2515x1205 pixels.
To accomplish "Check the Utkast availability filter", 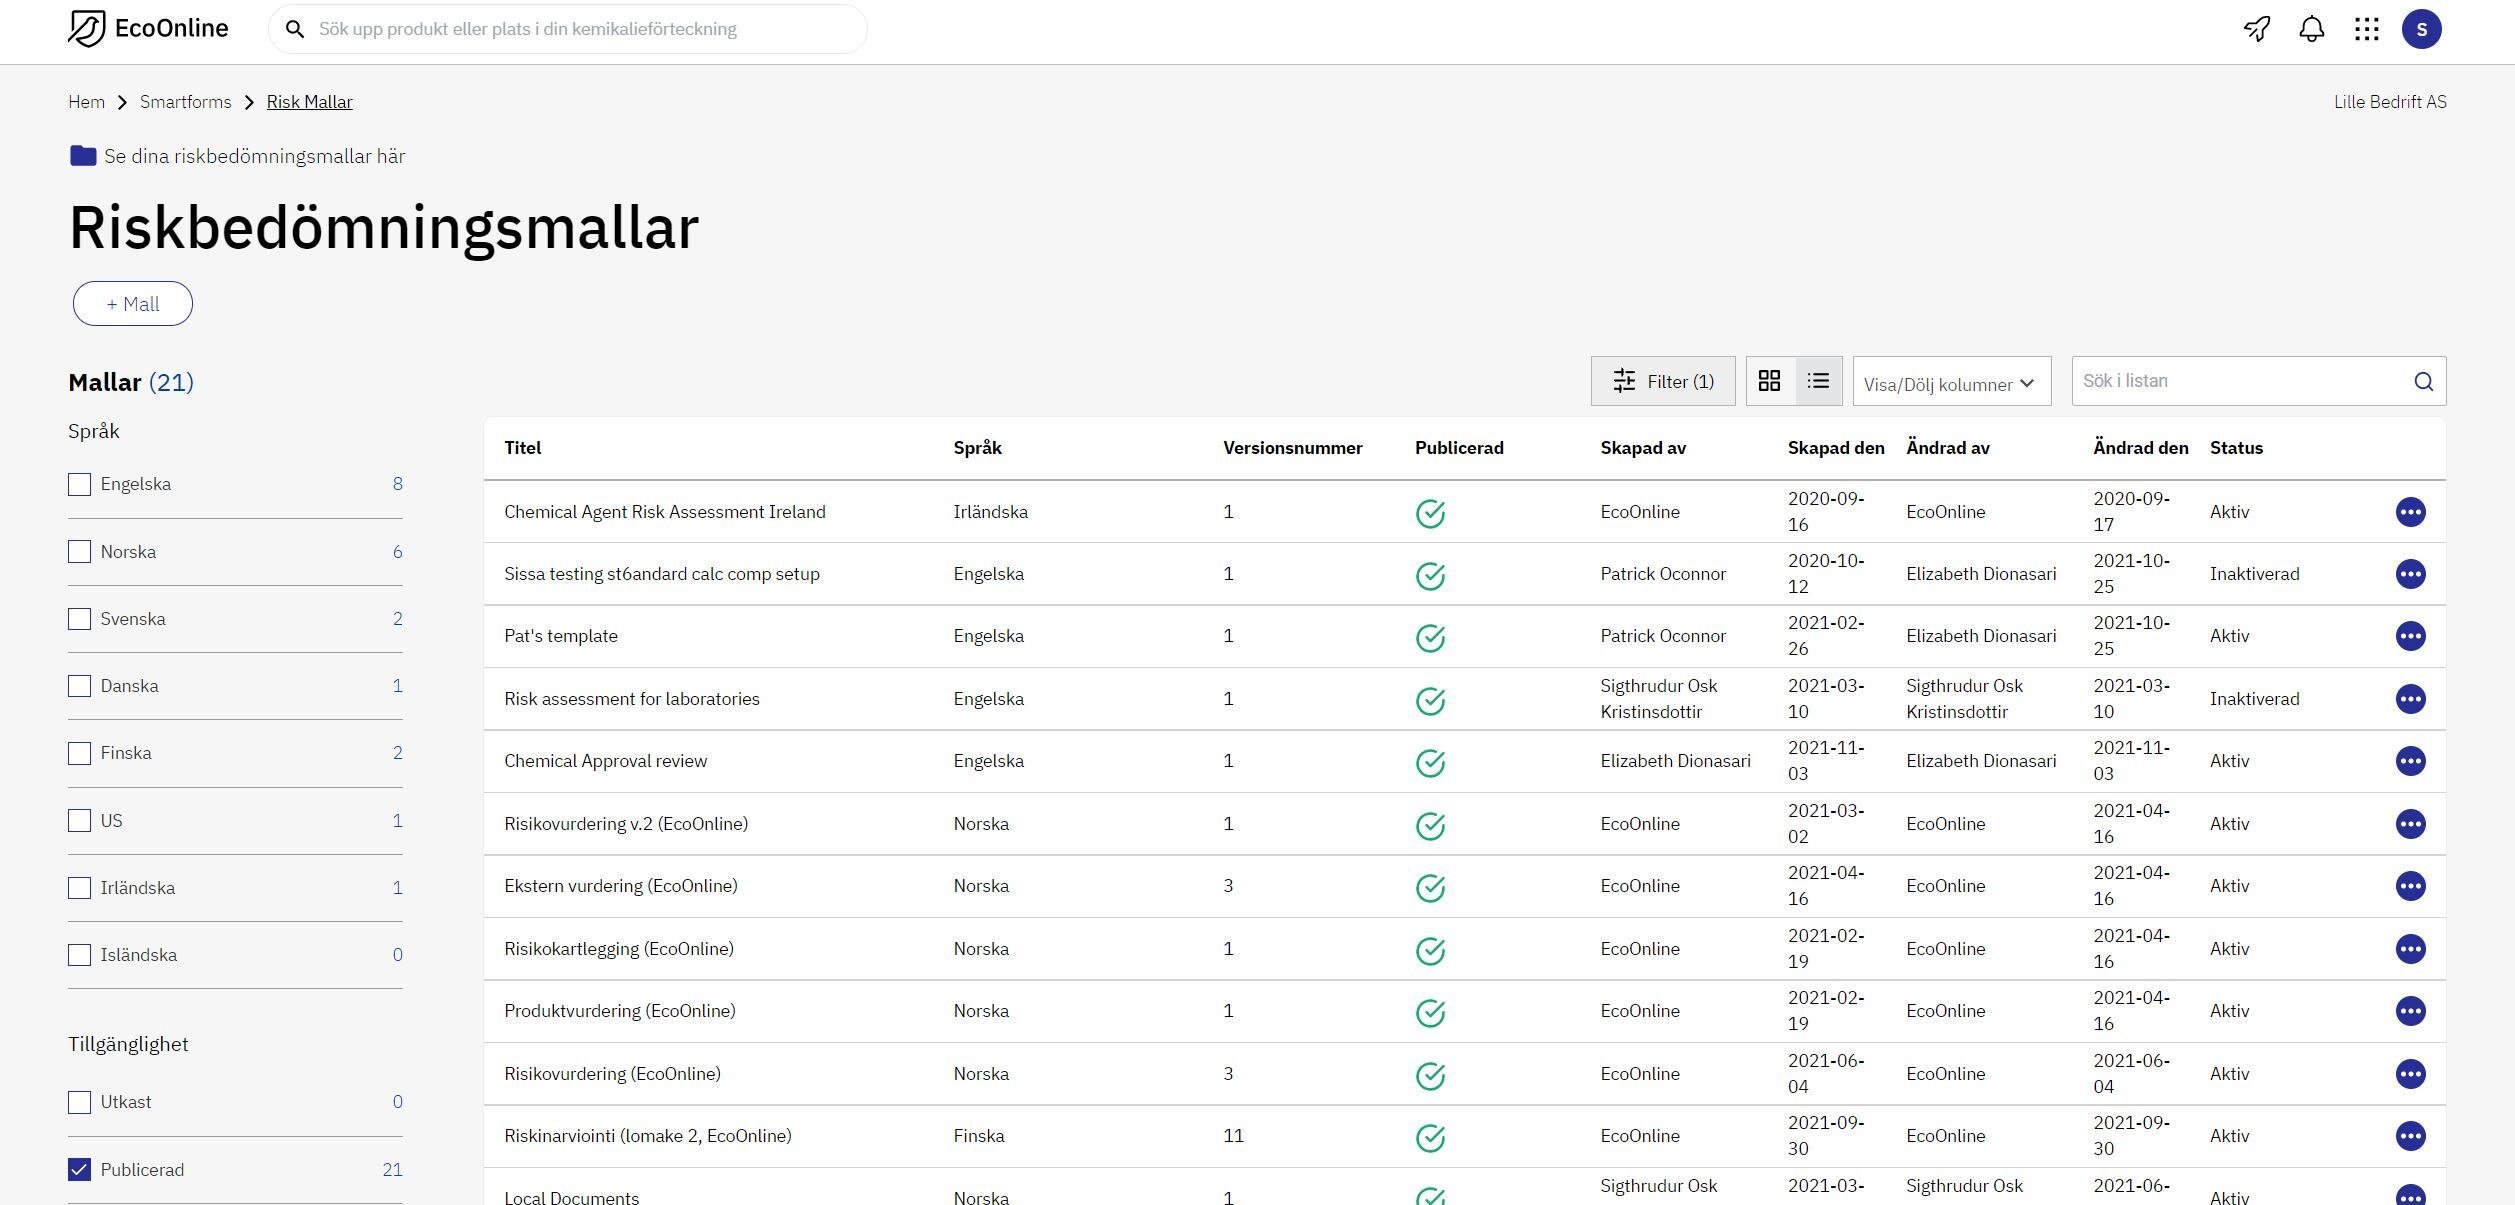I will click(x=80, y=1102).
